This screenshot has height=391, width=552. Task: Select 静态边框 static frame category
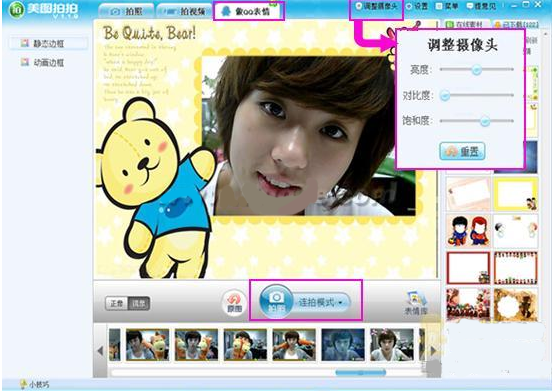pos(48,44)
